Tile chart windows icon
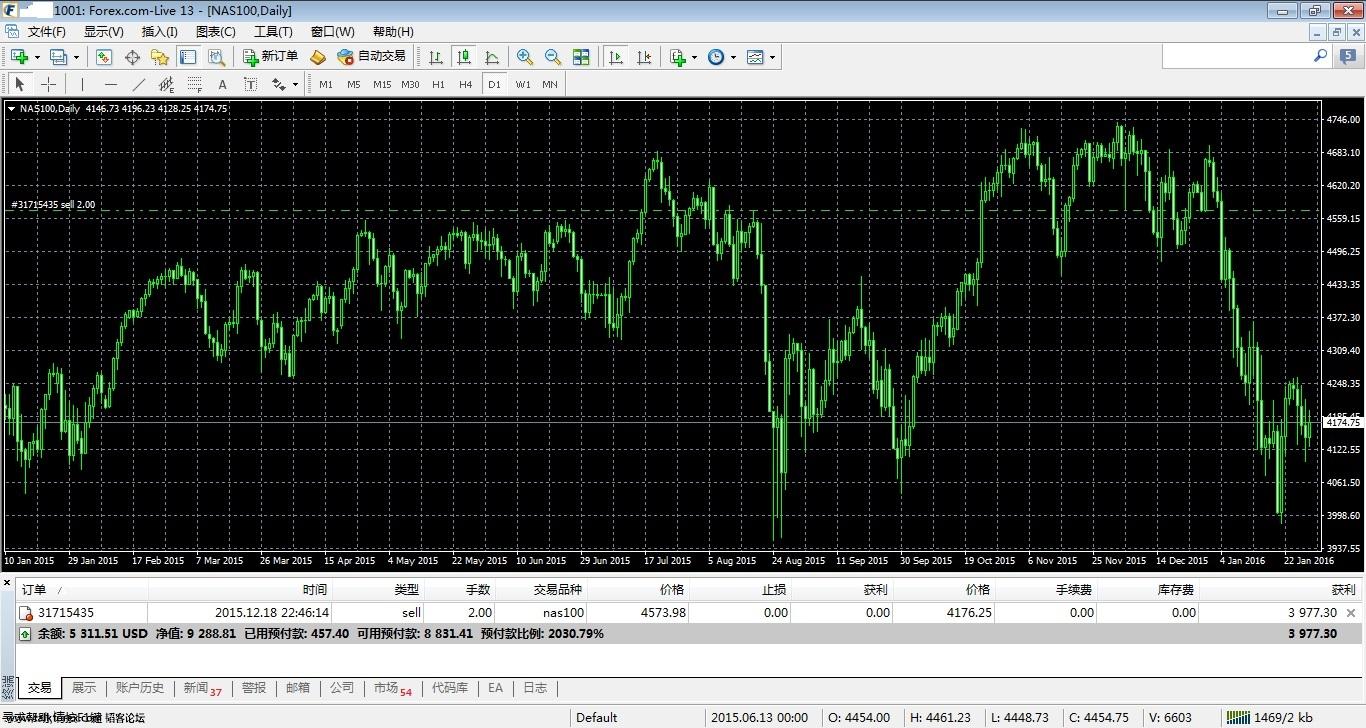The image size is (1366, 728). point(581,57)
